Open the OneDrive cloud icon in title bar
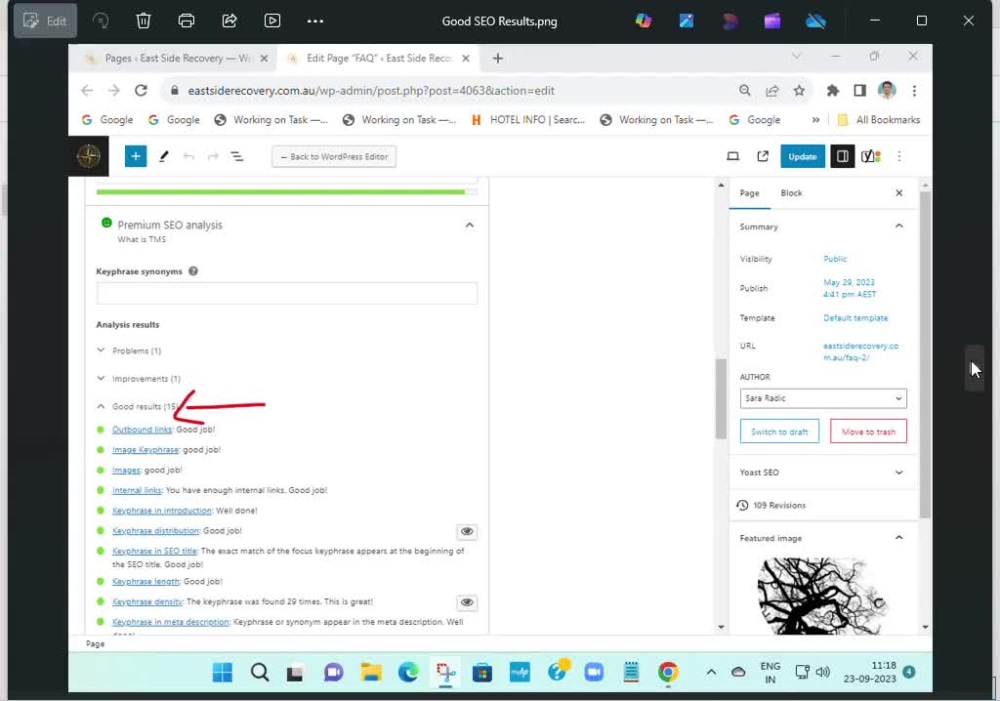This screenshot has height=701, width=1000. click(x=815, y=21)
